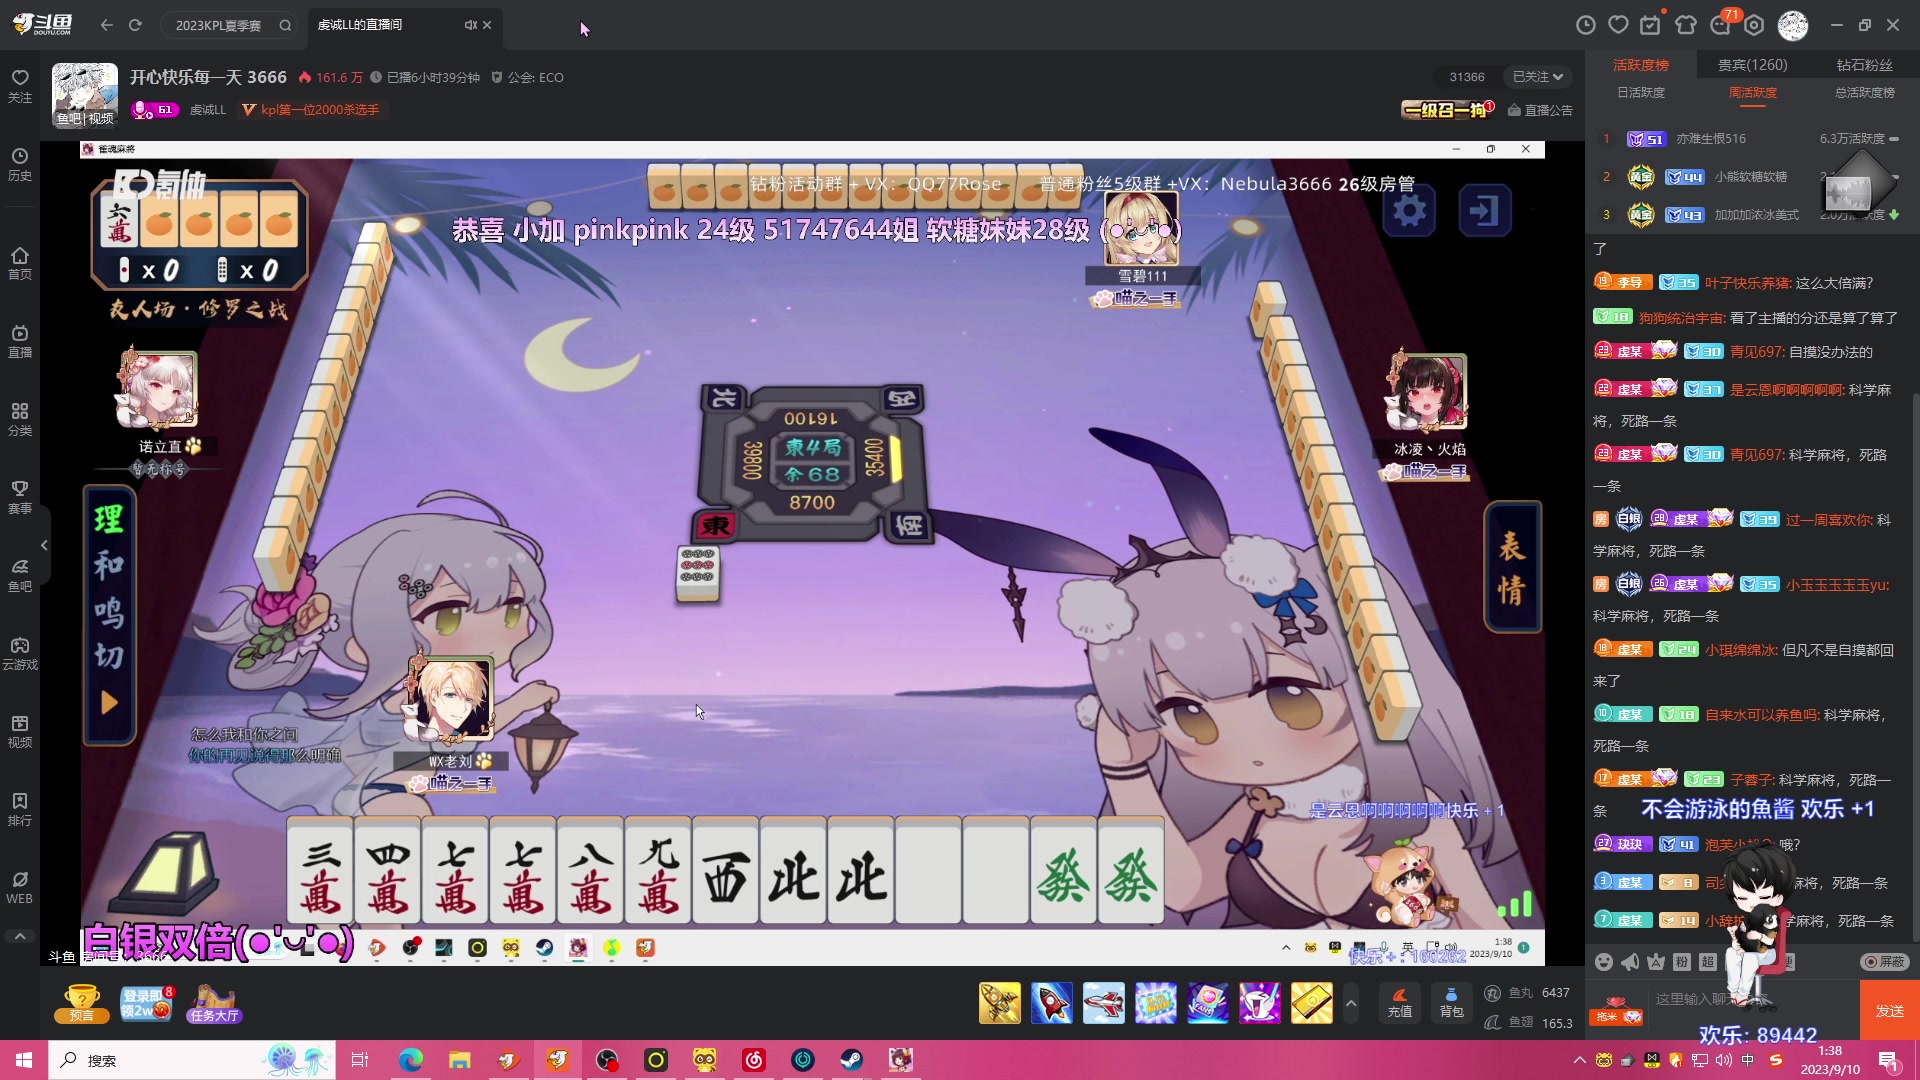Open Microsoft Edge from taskbar
The width and height of the screenshot is (1920, 1080).
(411, 1060)
